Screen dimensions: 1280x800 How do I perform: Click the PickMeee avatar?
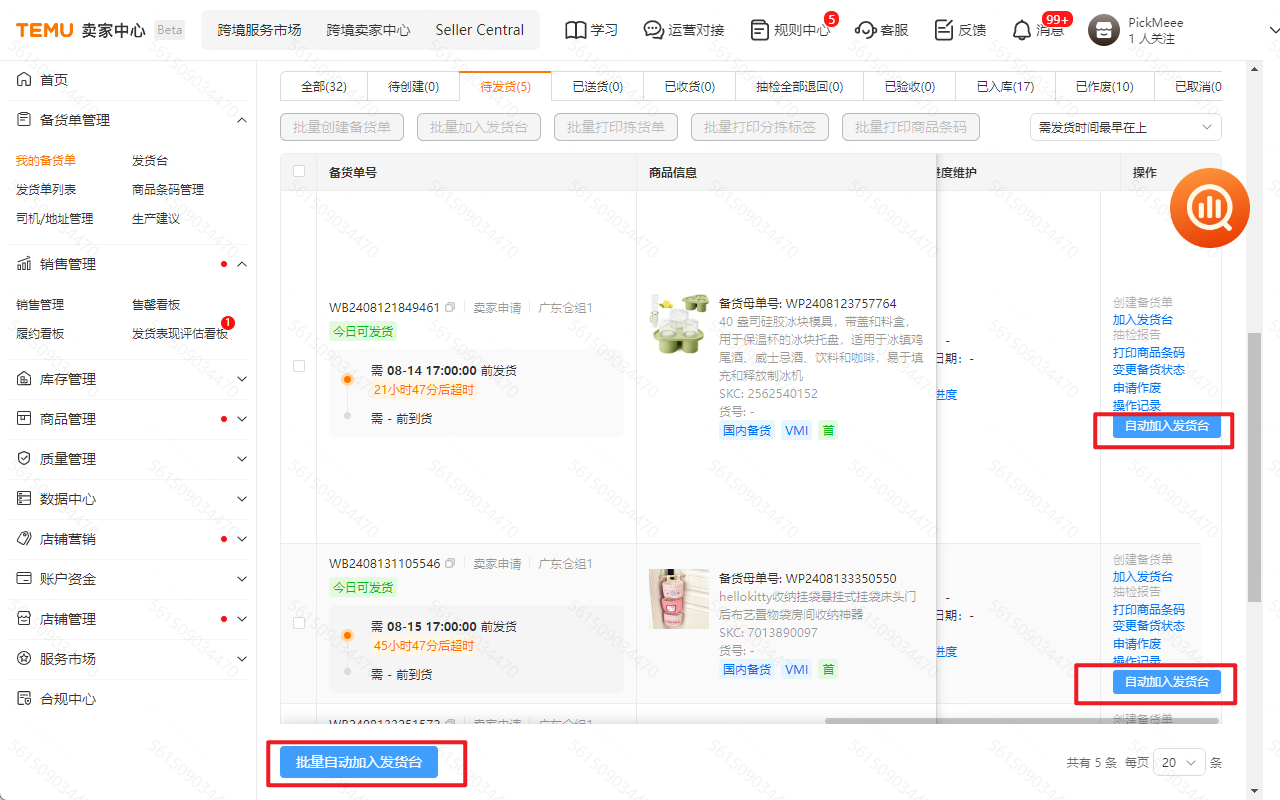tap(1104, 30)
